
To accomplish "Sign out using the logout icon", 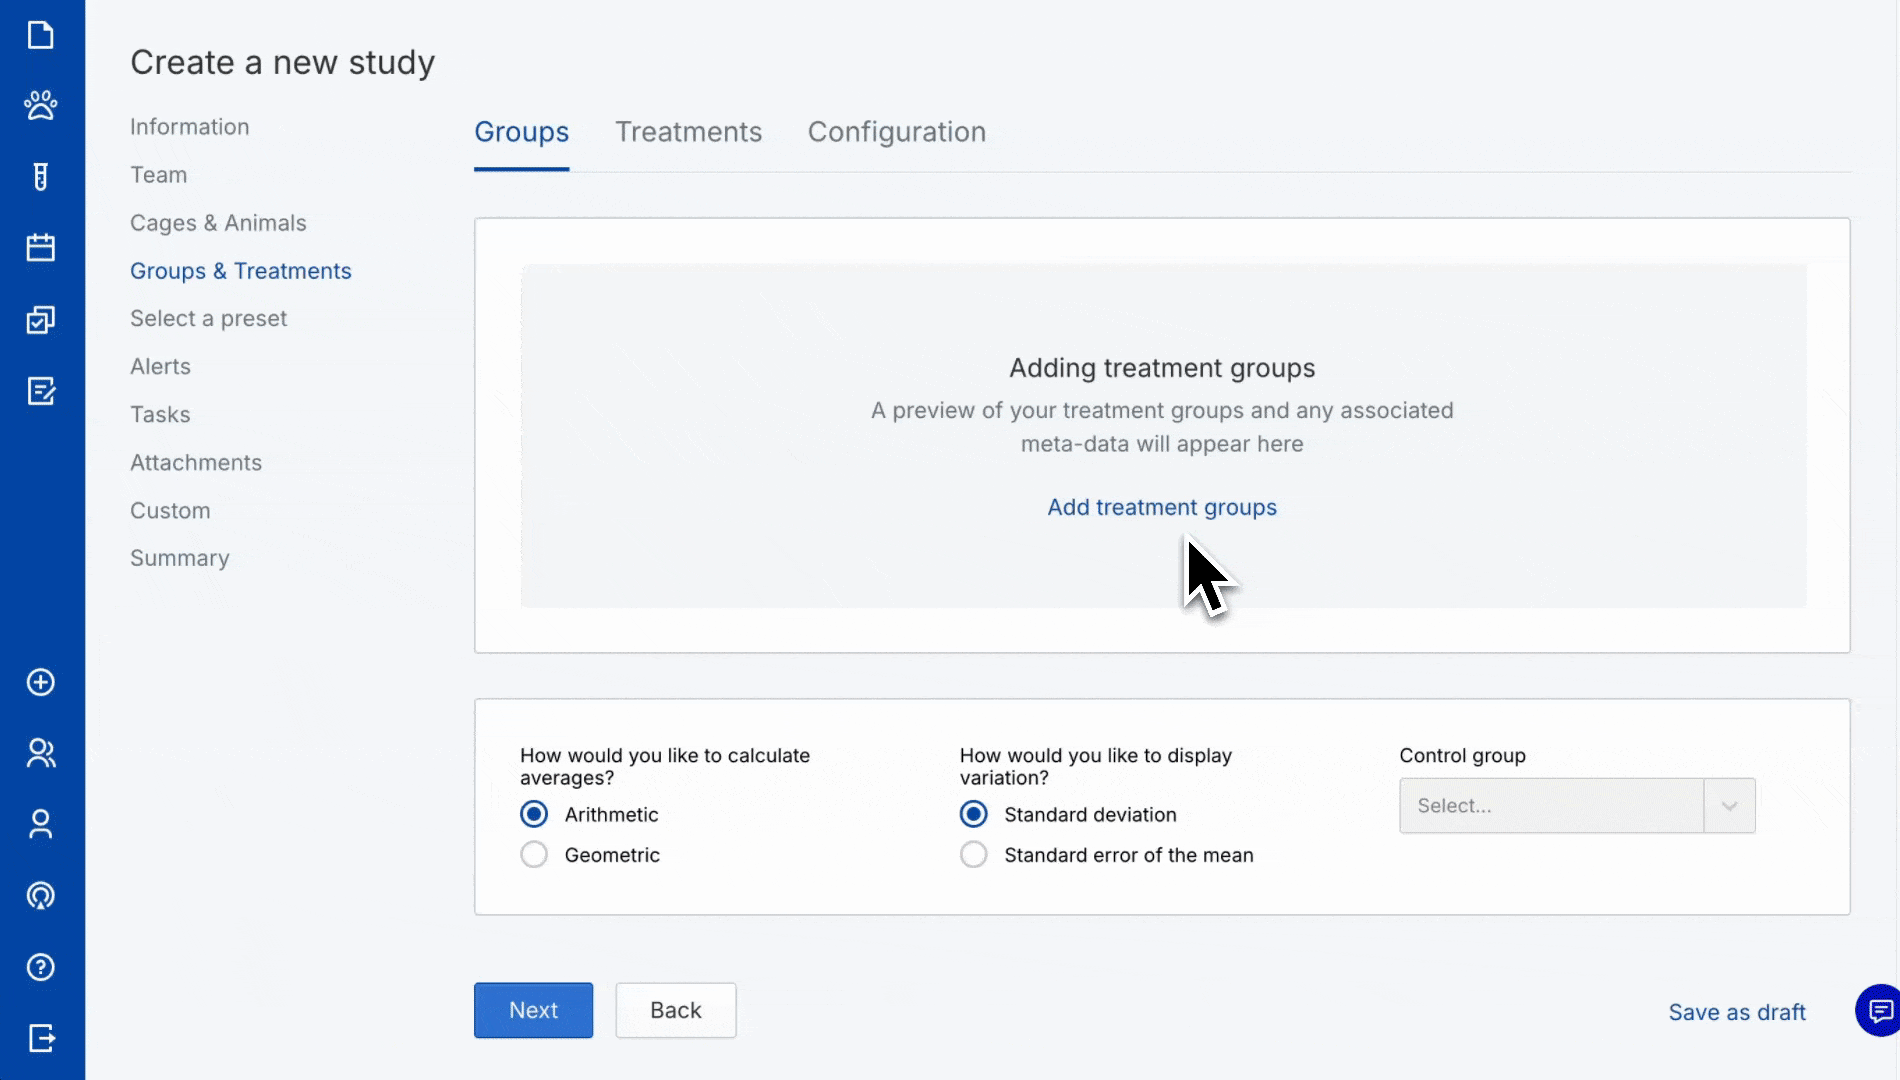I will (40, 1039).
